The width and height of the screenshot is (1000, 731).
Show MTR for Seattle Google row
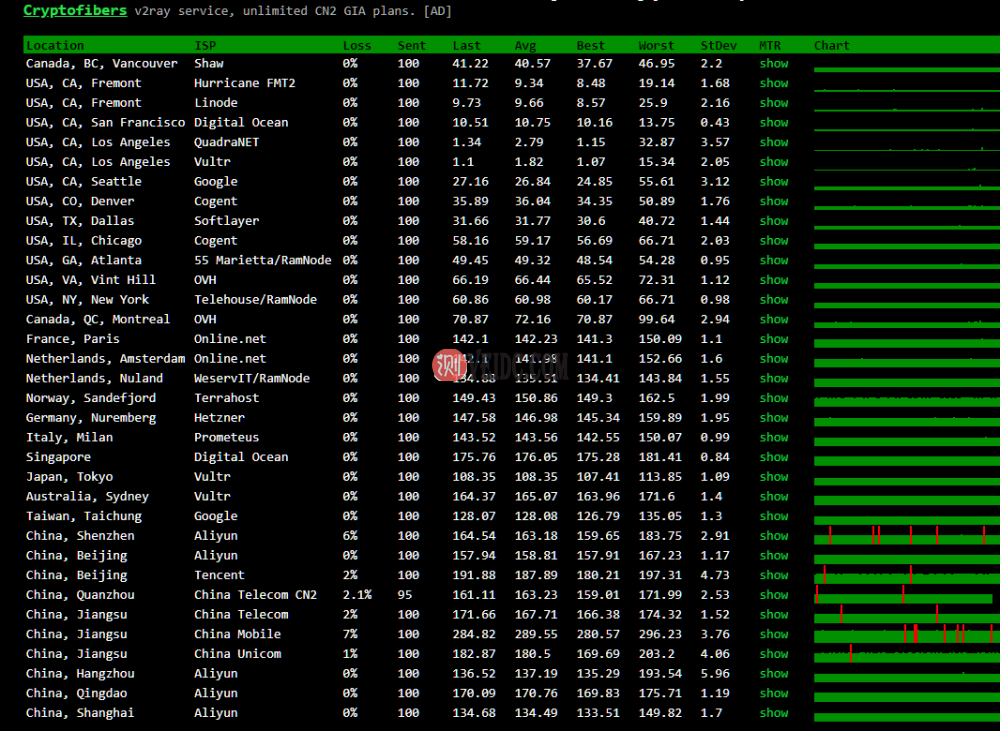click(773, 181)
